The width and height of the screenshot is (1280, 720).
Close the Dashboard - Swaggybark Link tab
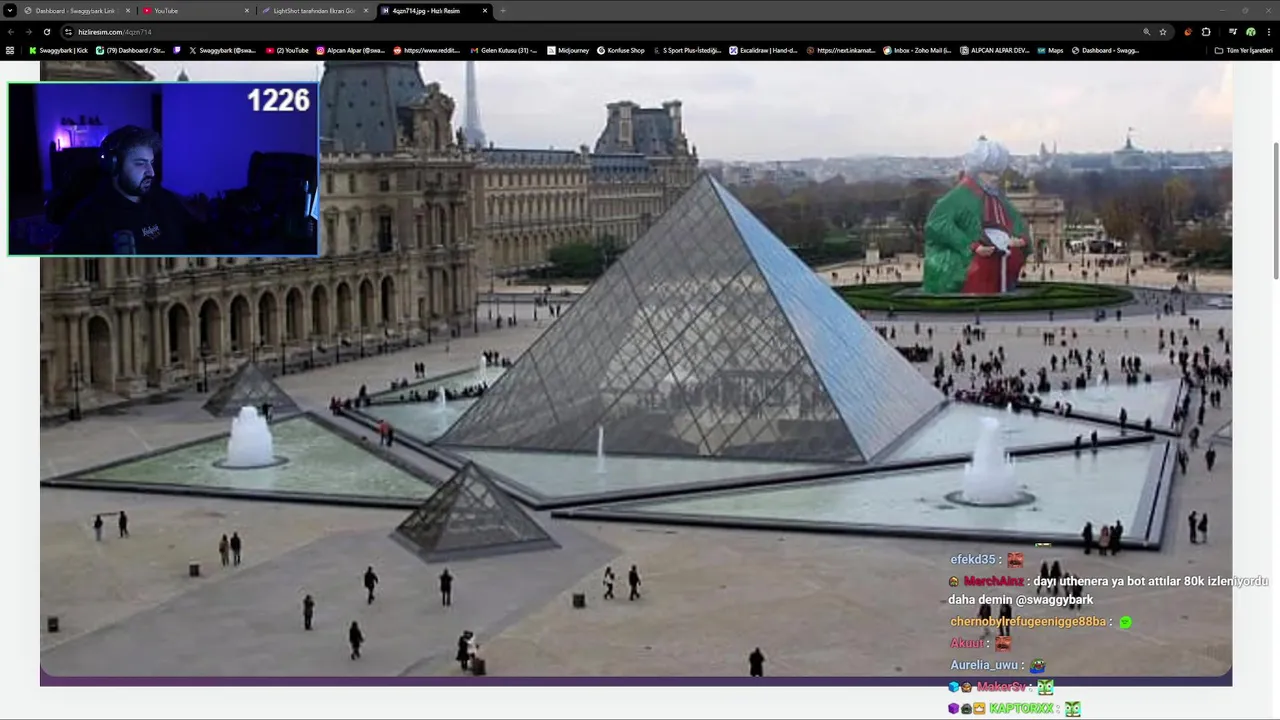tap(127, 11)
